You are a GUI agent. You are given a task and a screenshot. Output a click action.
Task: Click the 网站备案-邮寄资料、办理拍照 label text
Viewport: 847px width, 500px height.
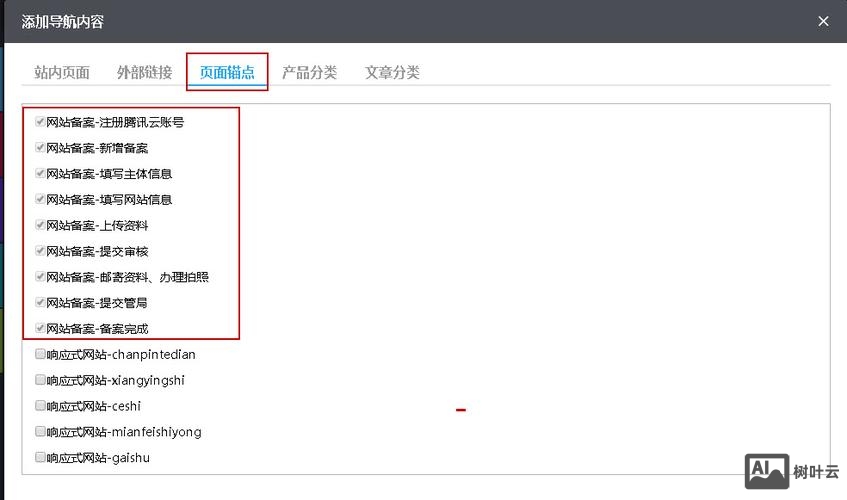(x=127, y=277)
